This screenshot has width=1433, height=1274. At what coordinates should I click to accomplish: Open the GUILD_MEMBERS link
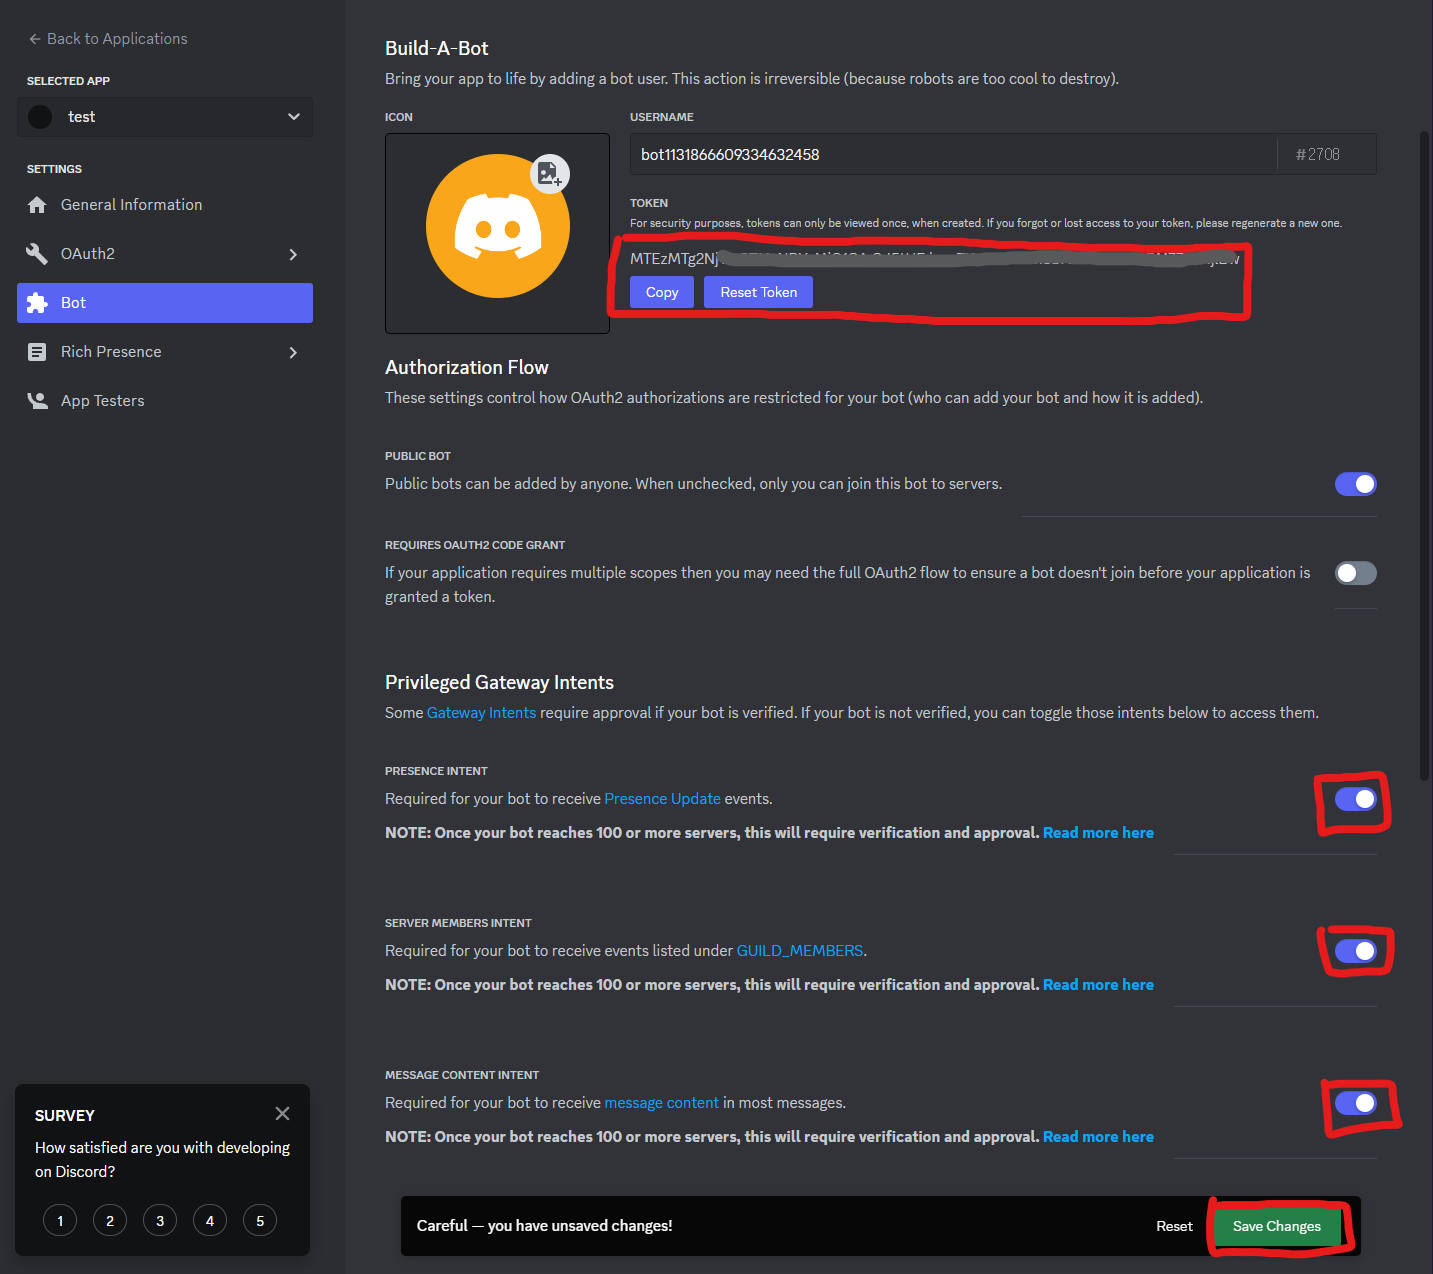[800, 951]
